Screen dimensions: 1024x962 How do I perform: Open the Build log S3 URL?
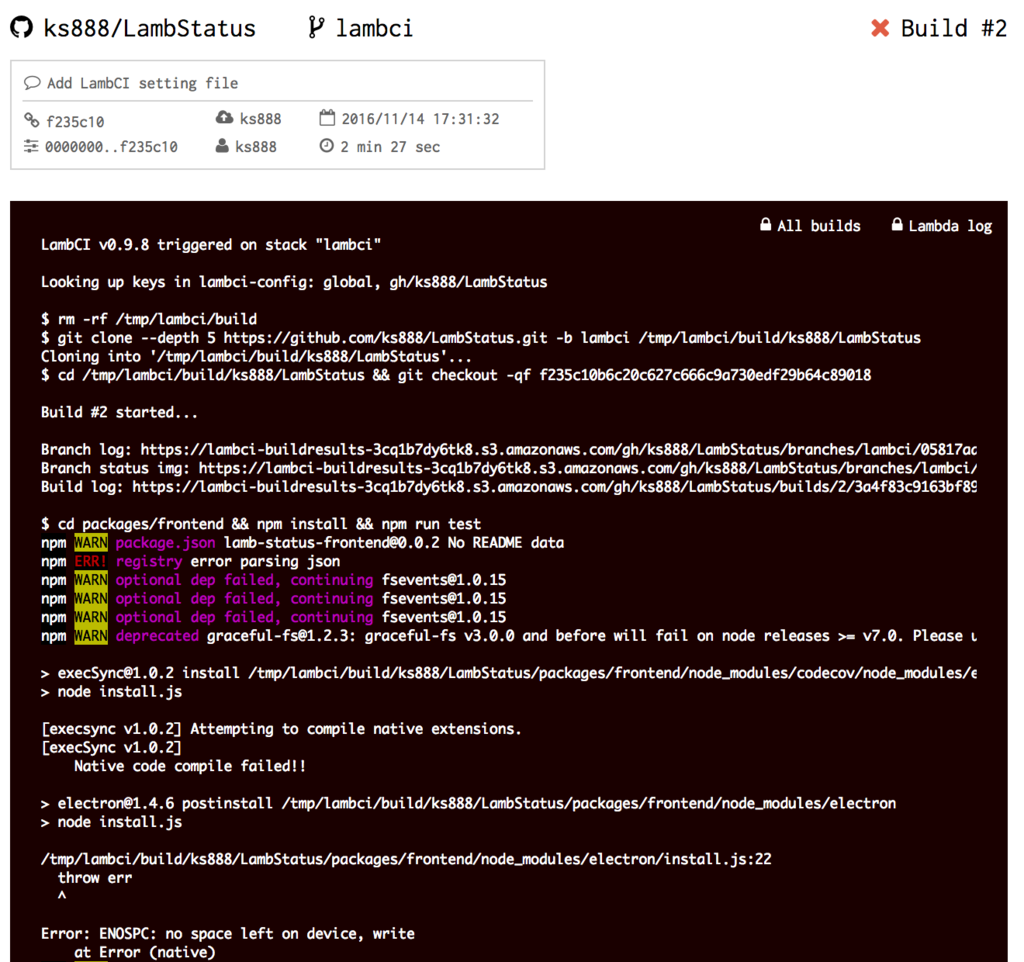click(554, 487)
